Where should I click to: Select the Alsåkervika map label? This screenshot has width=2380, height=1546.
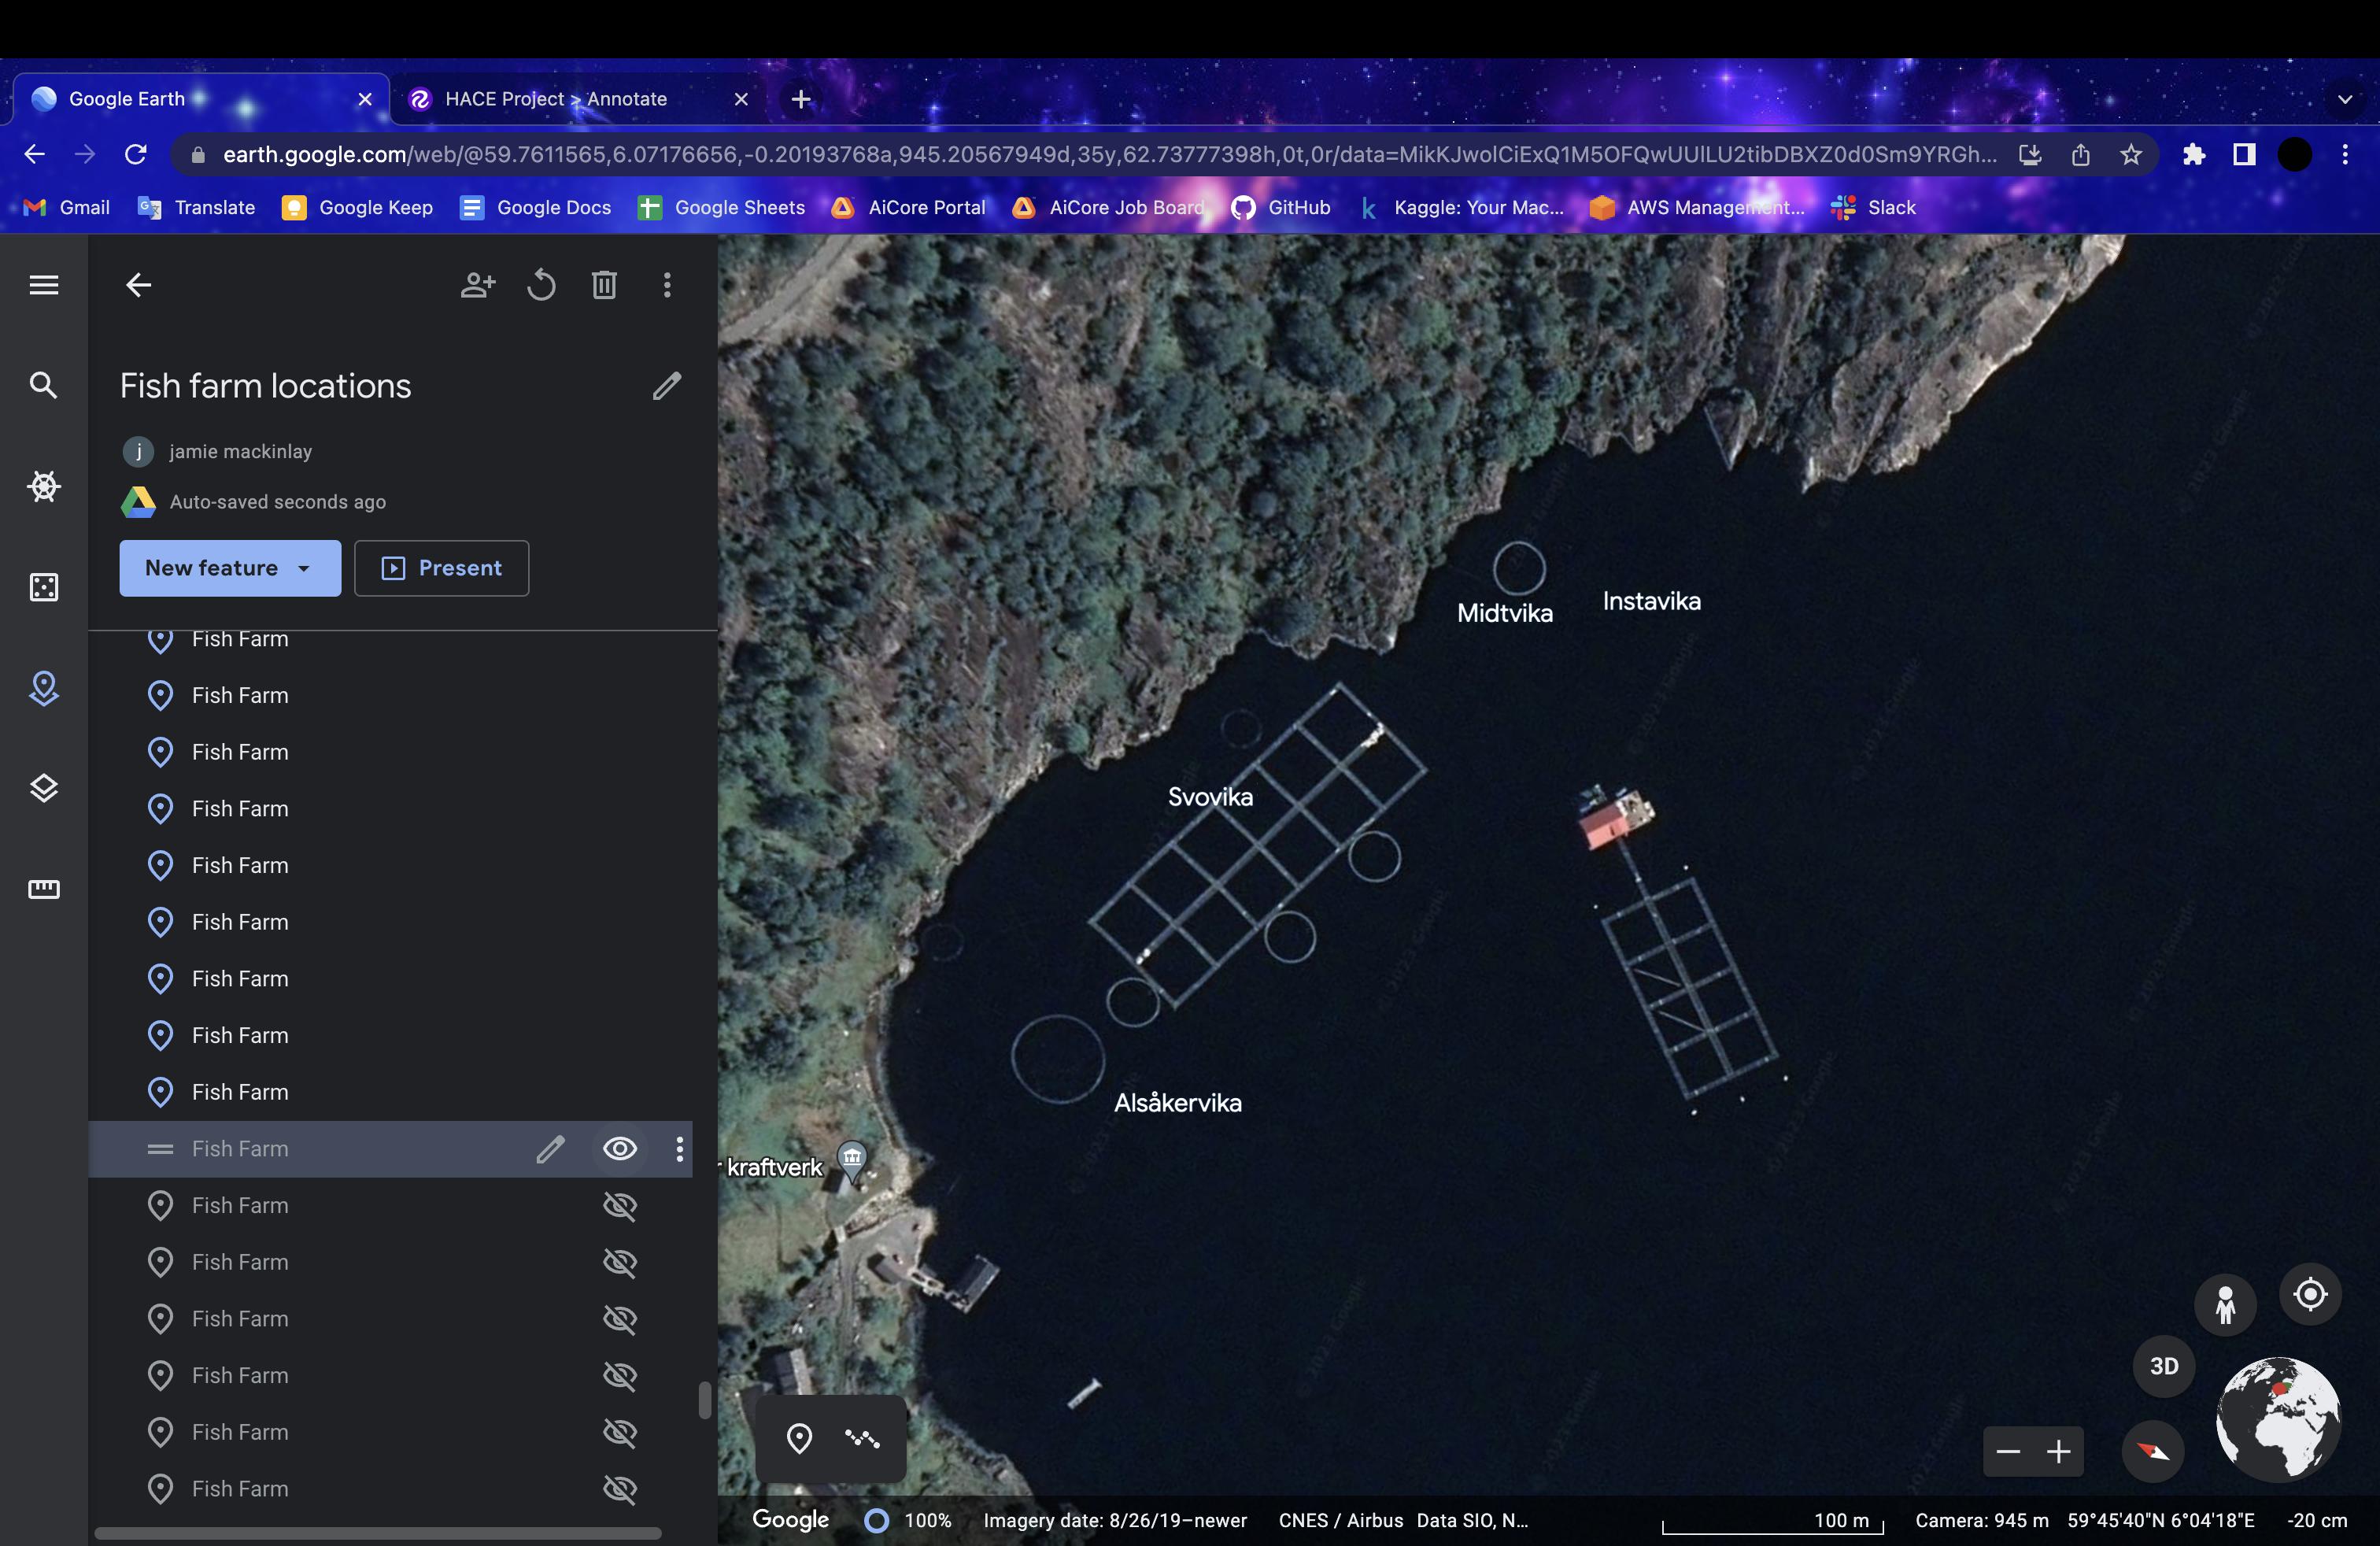(1178, 1103)
